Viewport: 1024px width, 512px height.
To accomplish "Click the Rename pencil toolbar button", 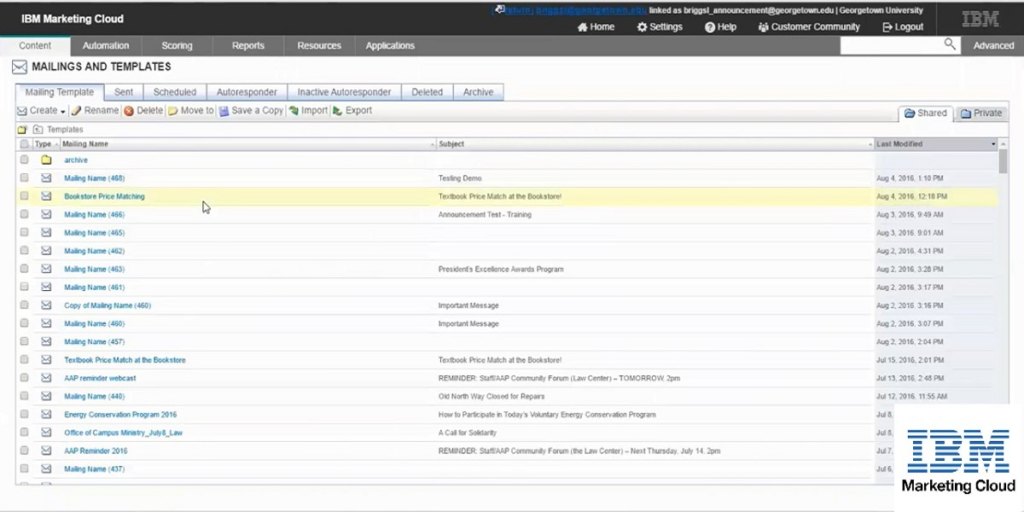I will pyautogui.click(x=95, y=111).
